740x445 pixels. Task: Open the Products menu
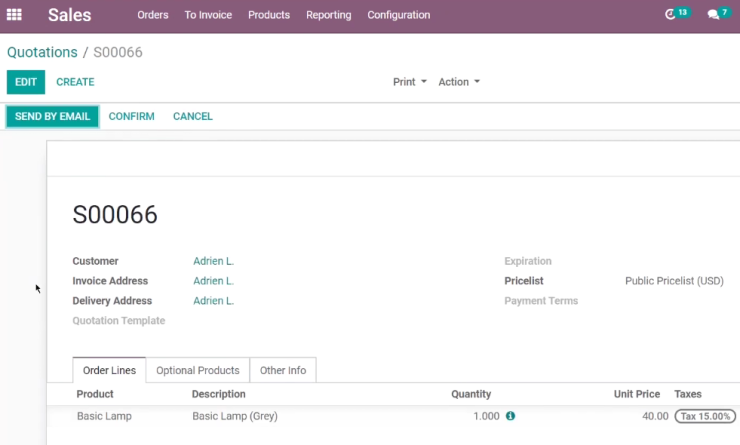point(269,15)
